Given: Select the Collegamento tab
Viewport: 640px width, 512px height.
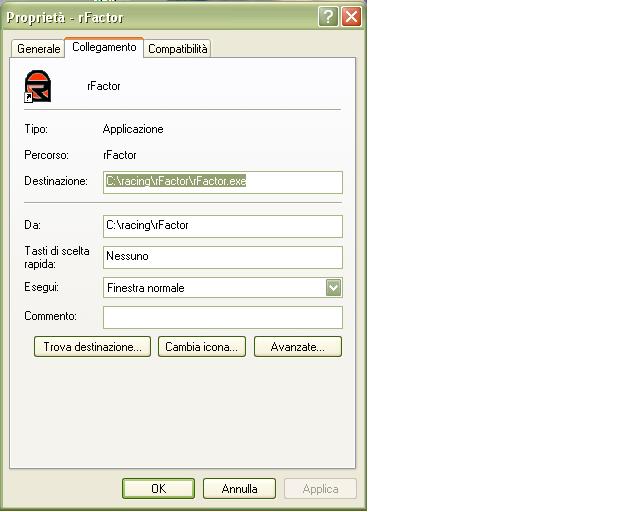Looking at the screenshot, I should coord(104,47).
